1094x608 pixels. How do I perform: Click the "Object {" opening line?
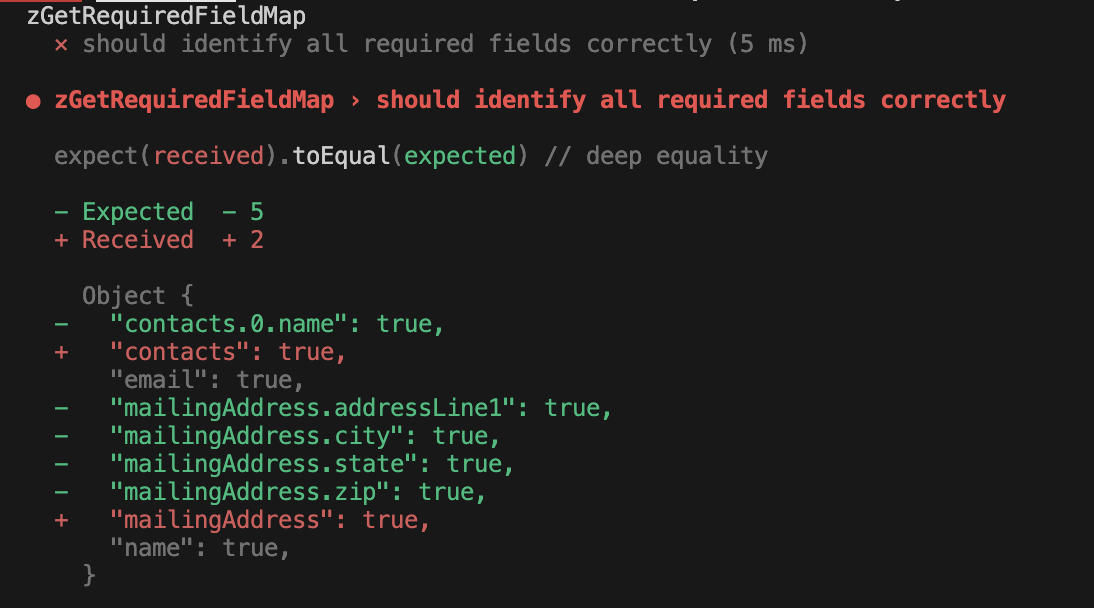tap(138, 296)
